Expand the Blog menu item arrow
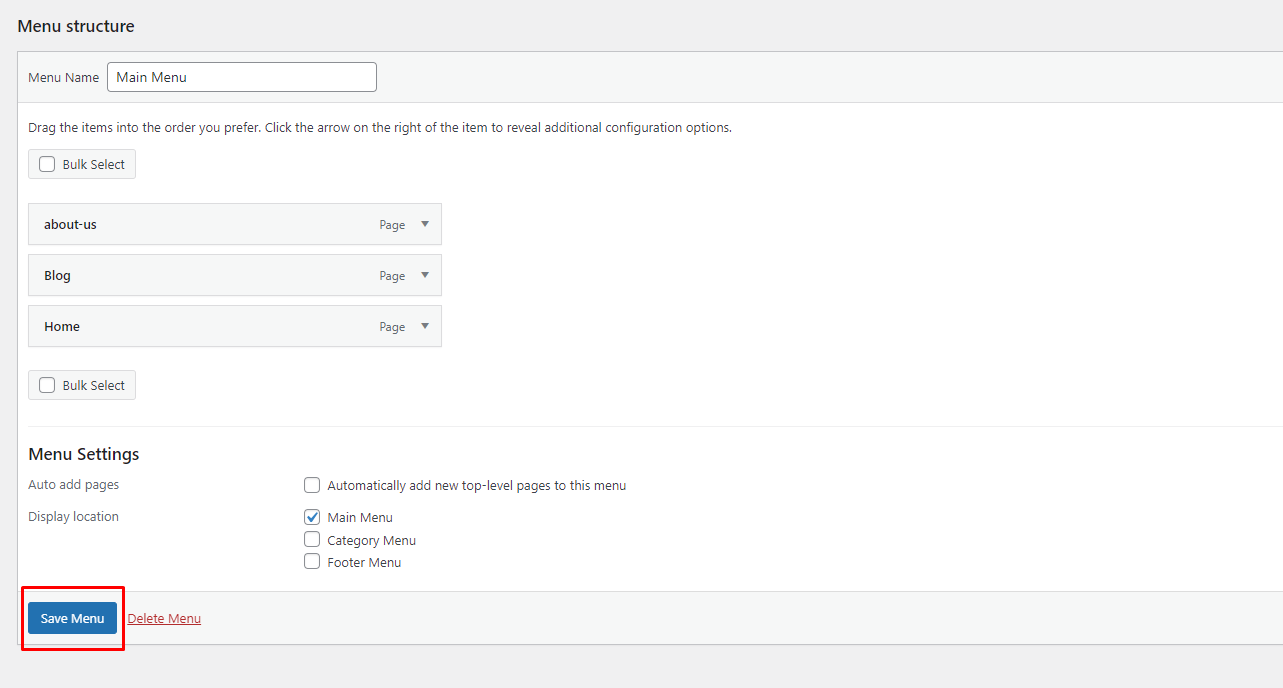The width and height of the screenshot is (1283, 688). click(x=425, y=275)
